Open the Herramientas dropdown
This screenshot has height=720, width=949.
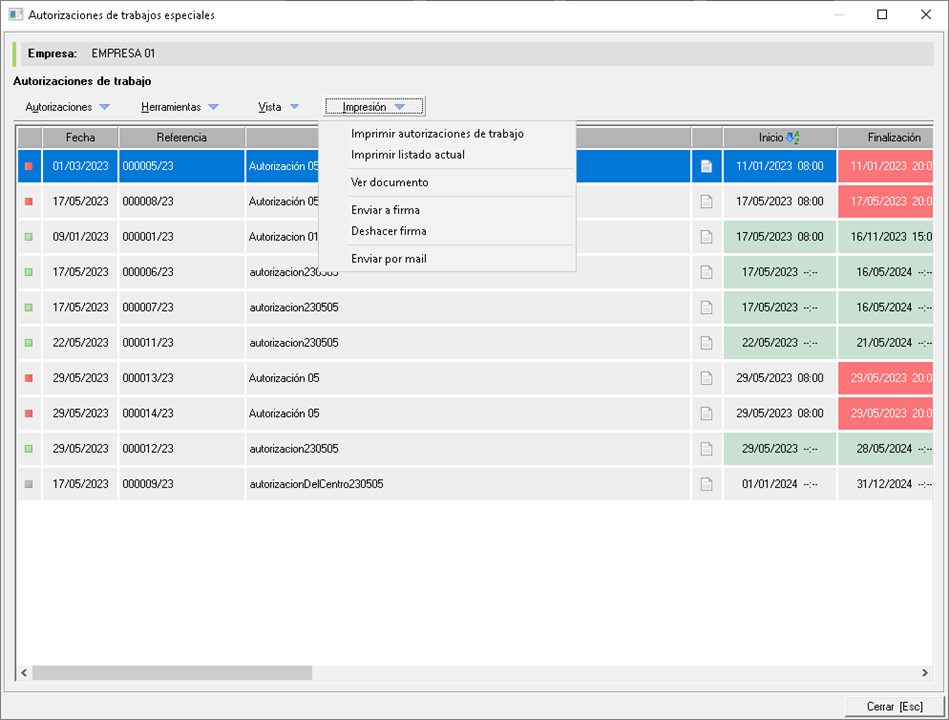tap(179, 107)
